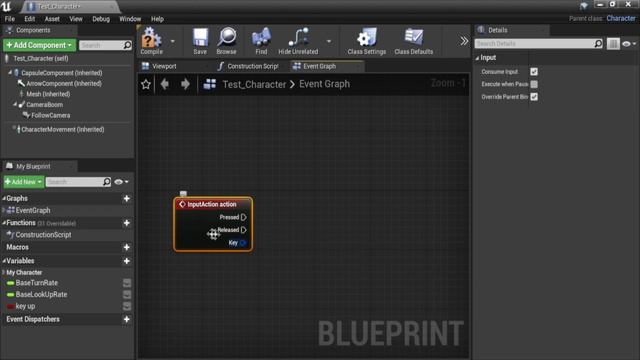Compile the blueprint
The height and width of the screenshot is (360, 640).
(x=151, y=41)
